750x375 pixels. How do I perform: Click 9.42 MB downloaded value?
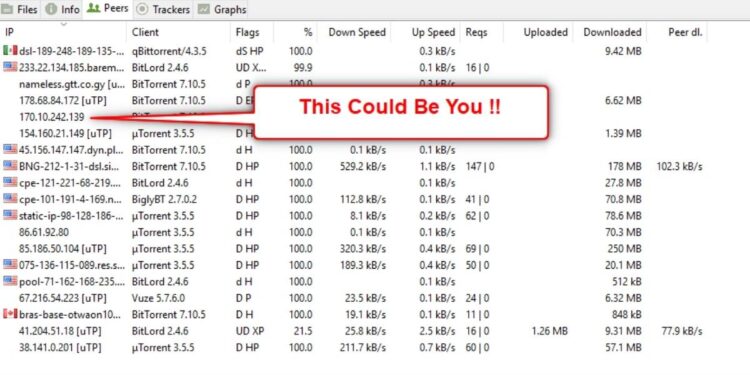[623, 51]
